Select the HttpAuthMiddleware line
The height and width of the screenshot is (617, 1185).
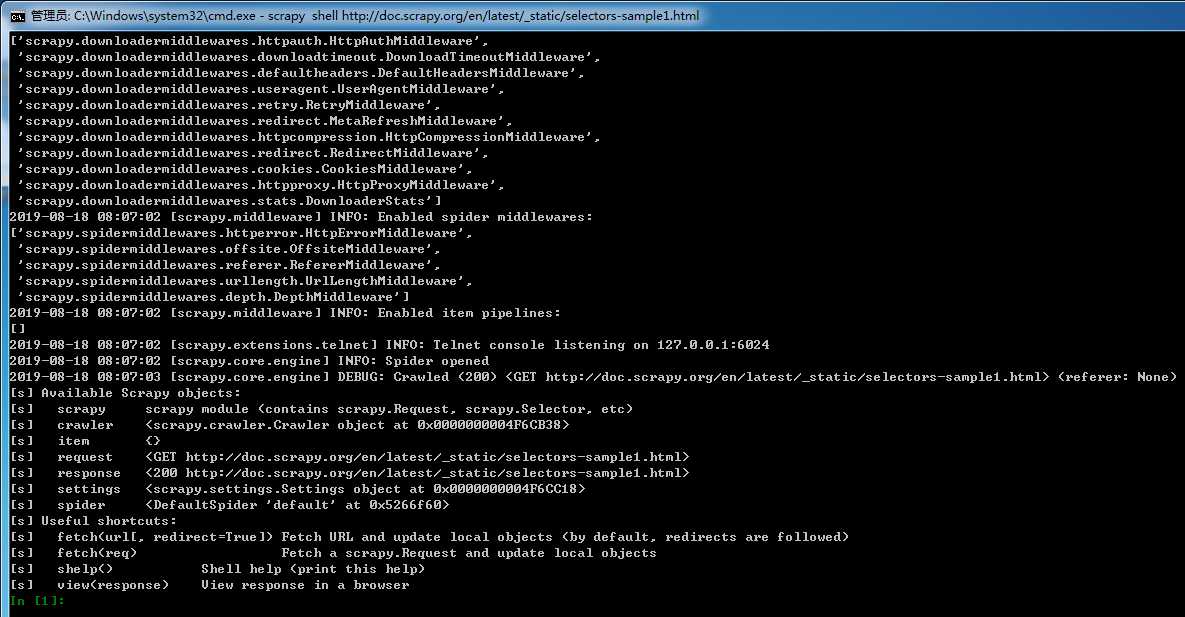249,41
